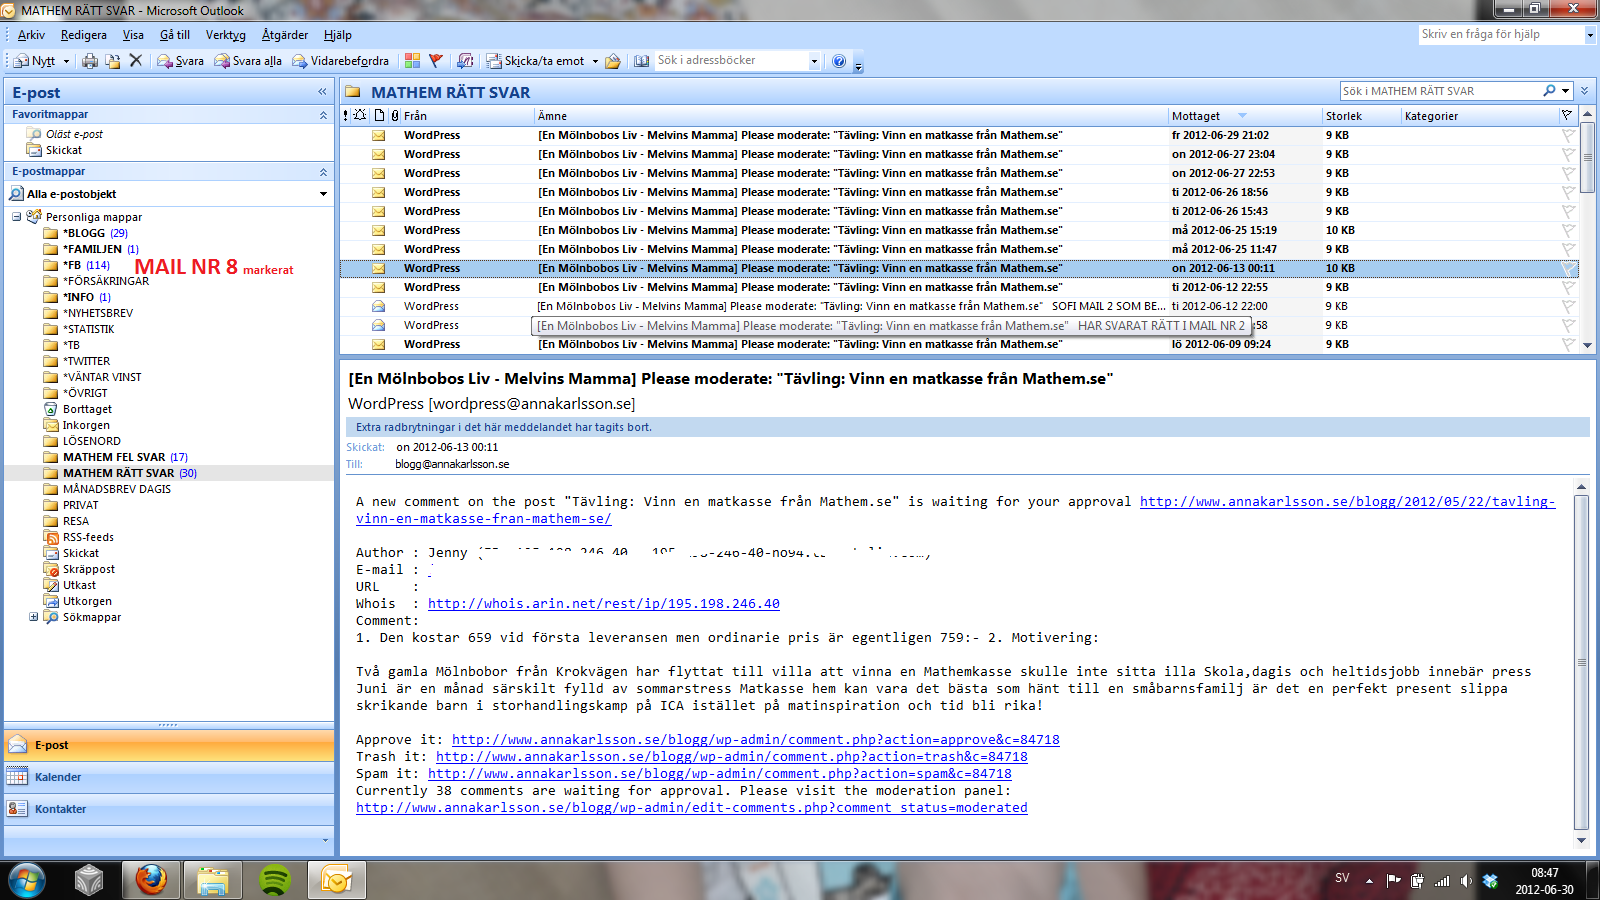Image resolution: width=1600 pixels, height=900 pixels.
Task: Expand the search options double chevron
Action: (1584, 91)
